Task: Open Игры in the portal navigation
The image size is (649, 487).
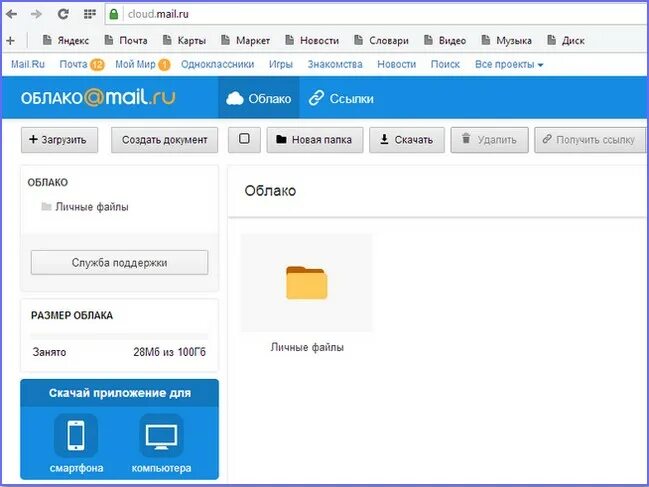Action: click(281, 65)
